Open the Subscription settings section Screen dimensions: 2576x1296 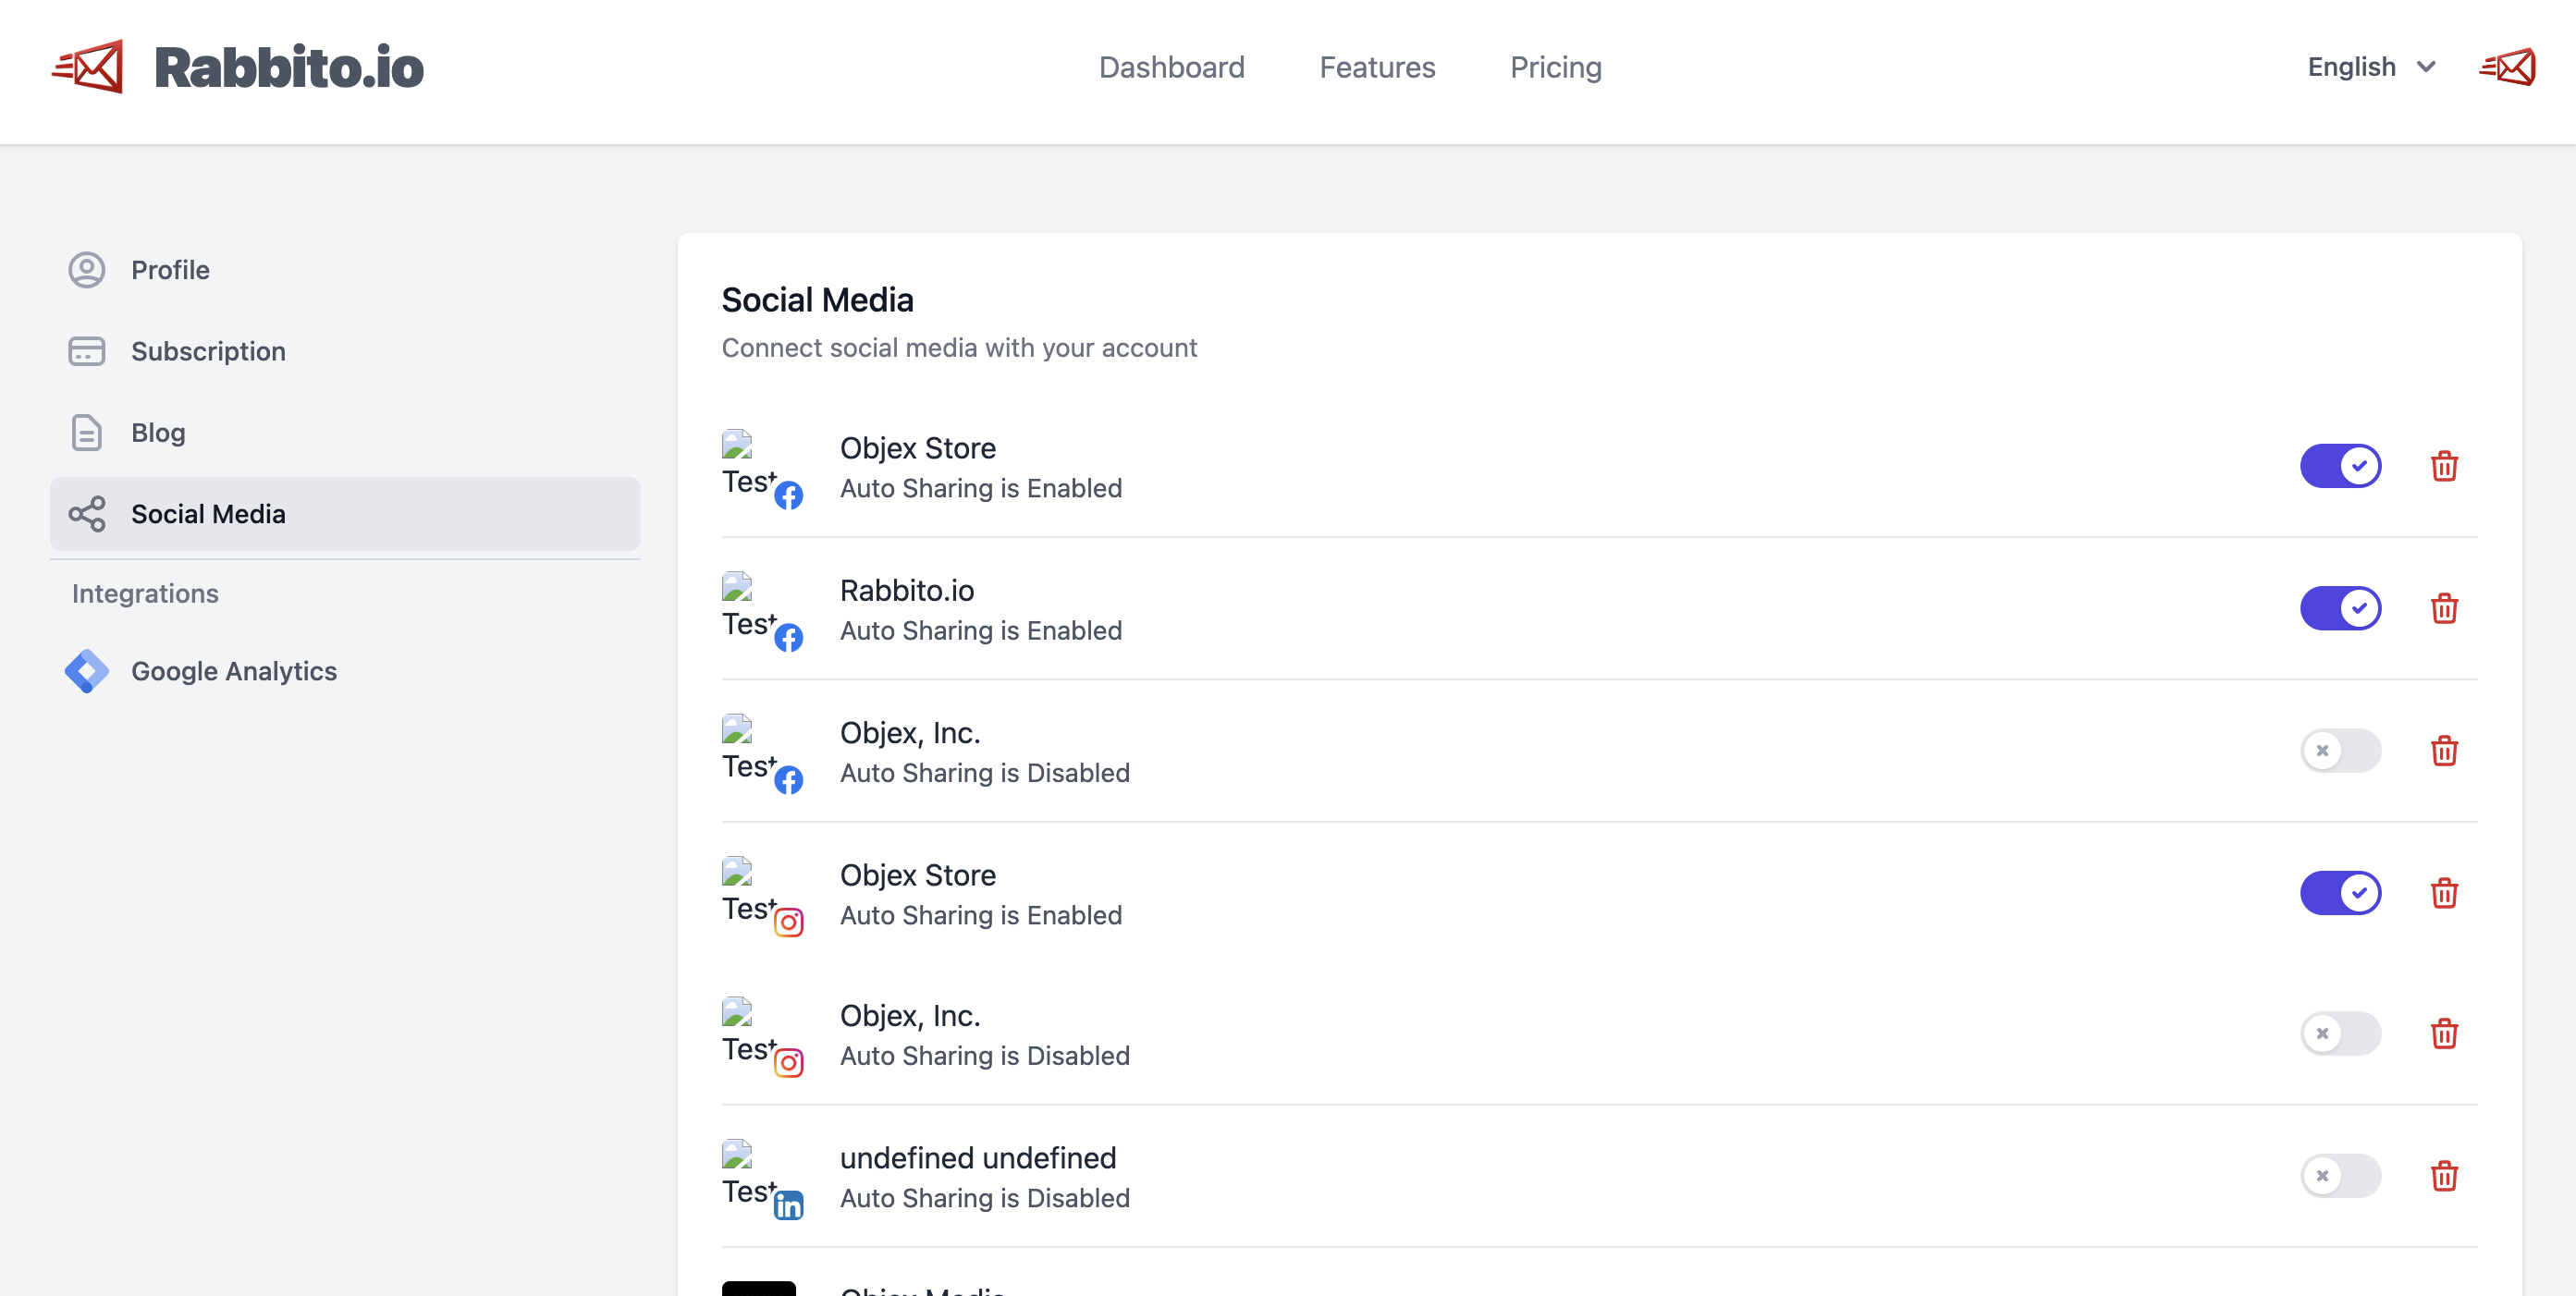(x=345, y=351)
